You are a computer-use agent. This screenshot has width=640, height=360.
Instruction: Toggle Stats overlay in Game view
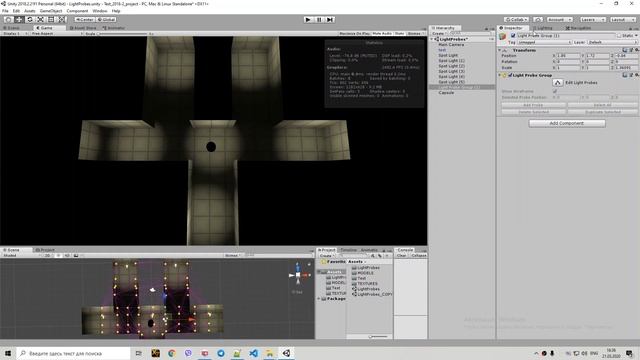[x=400, y=33]
